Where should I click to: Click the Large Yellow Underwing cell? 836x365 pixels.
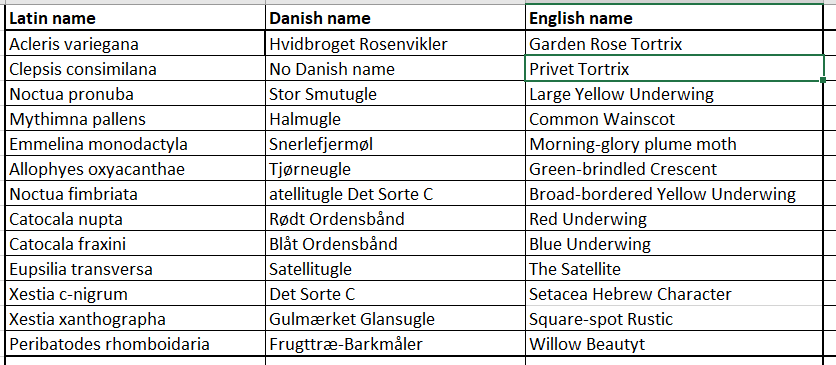[x=674, y=94]
